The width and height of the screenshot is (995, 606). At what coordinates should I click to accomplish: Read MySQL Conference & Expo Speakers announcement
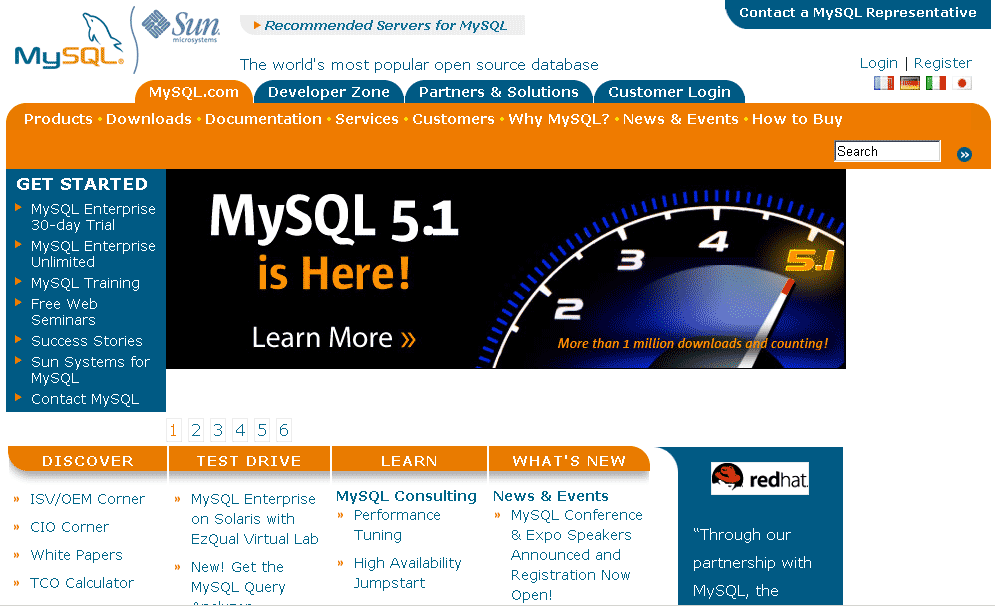pyautogui.click(x=577, y=555)
